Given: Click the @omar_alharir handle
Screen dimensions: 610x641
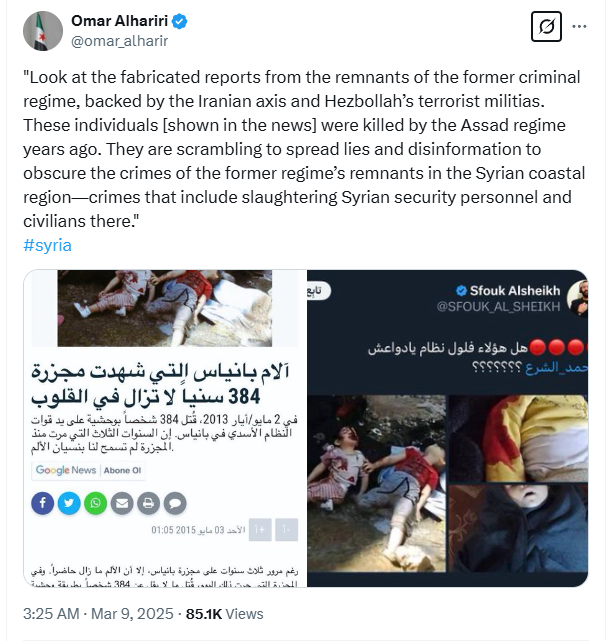Looking at the screenshot, I should coord(119,41).
